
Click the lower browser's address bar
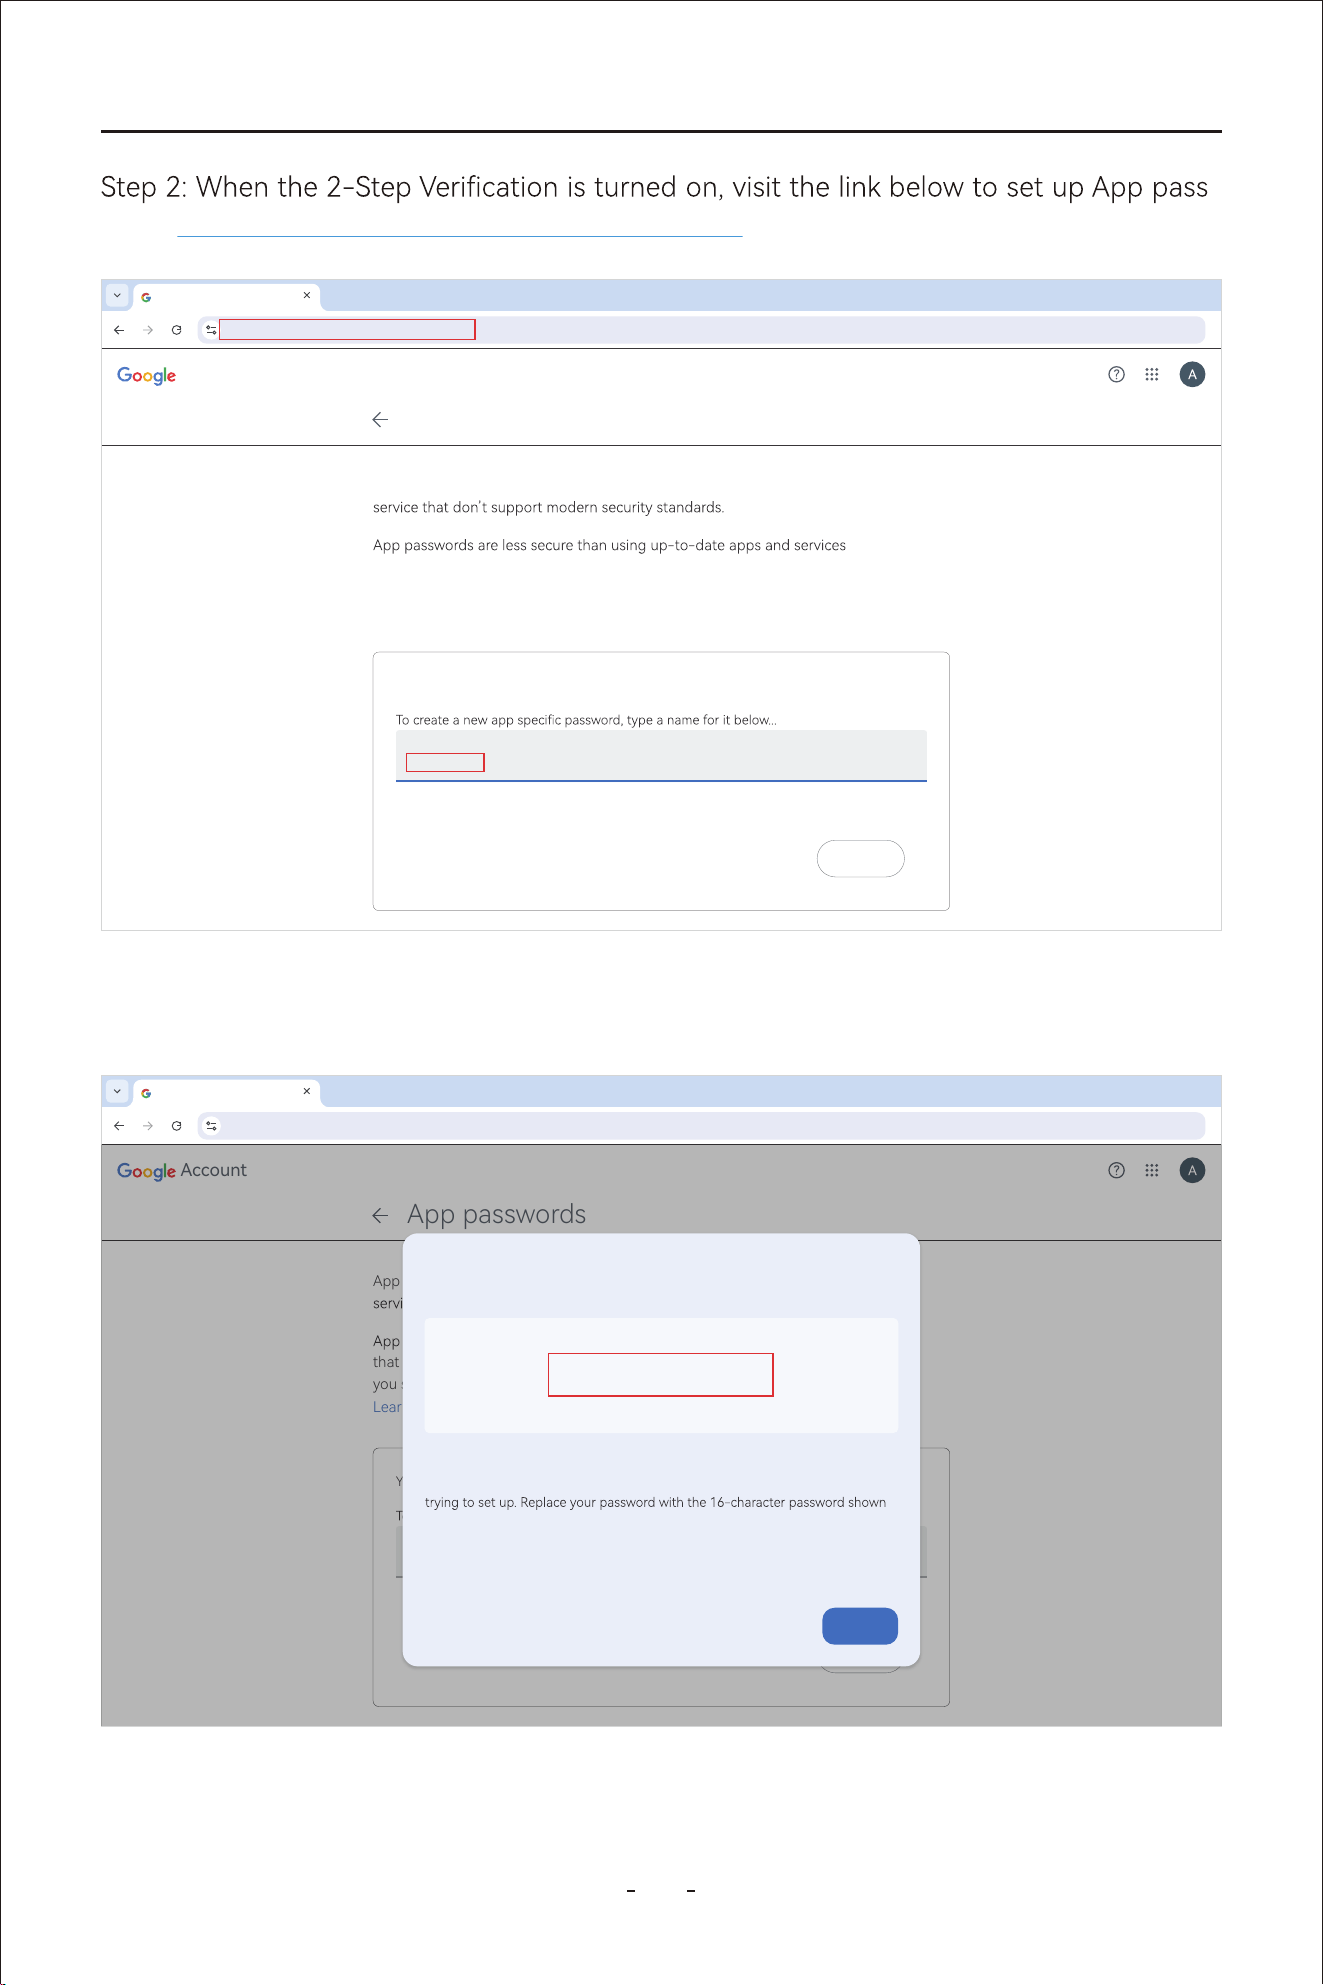click(x=702, y=1126)
